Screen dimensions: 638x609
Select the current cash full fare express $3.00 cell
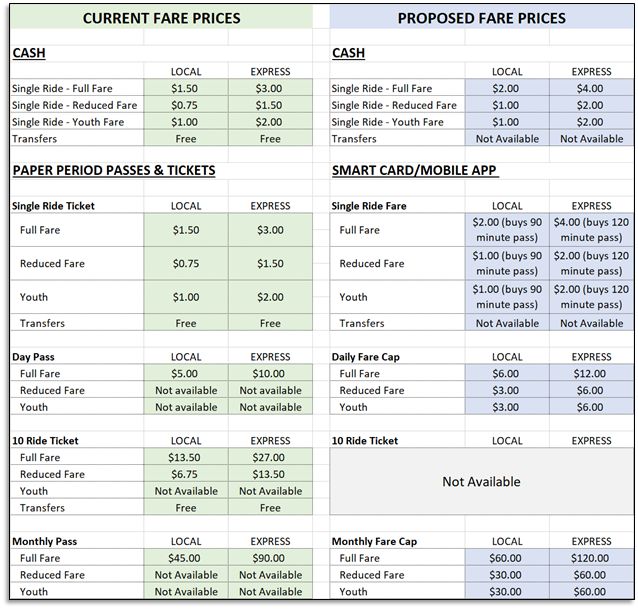point(271,88)
